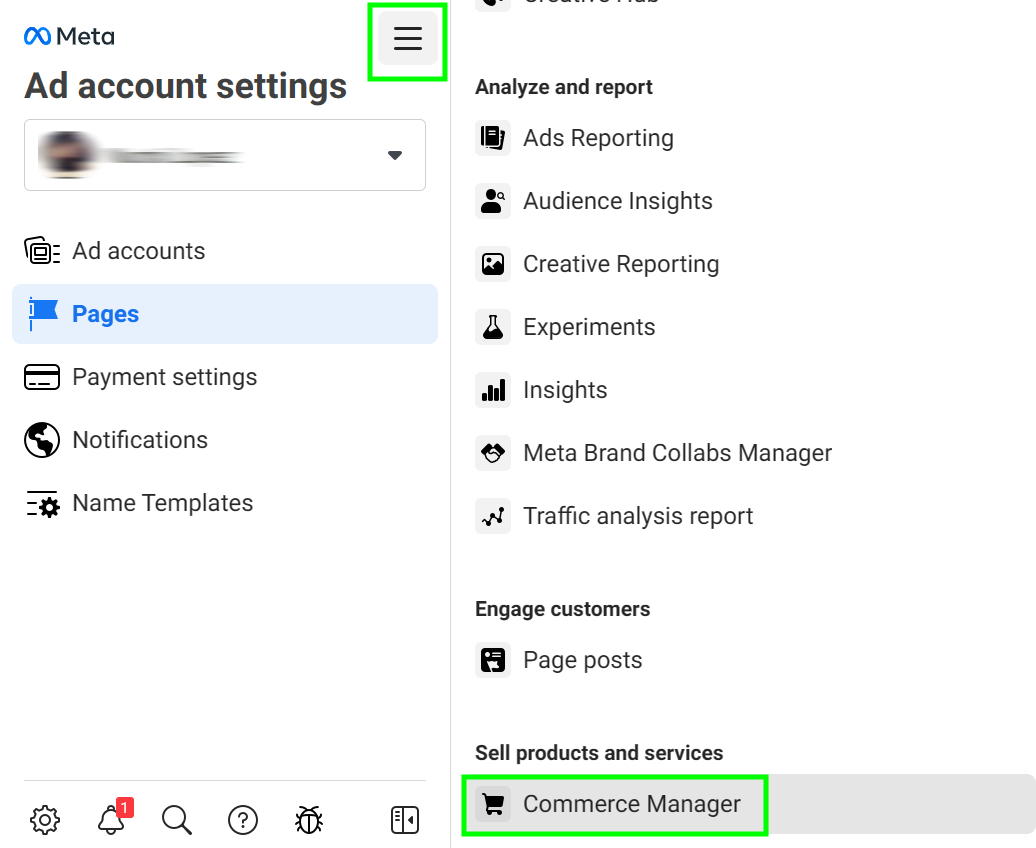Click the blurred account avatar thumbnail
Image resolution: width=1036 pixels, height=848 pixels.
66,155
